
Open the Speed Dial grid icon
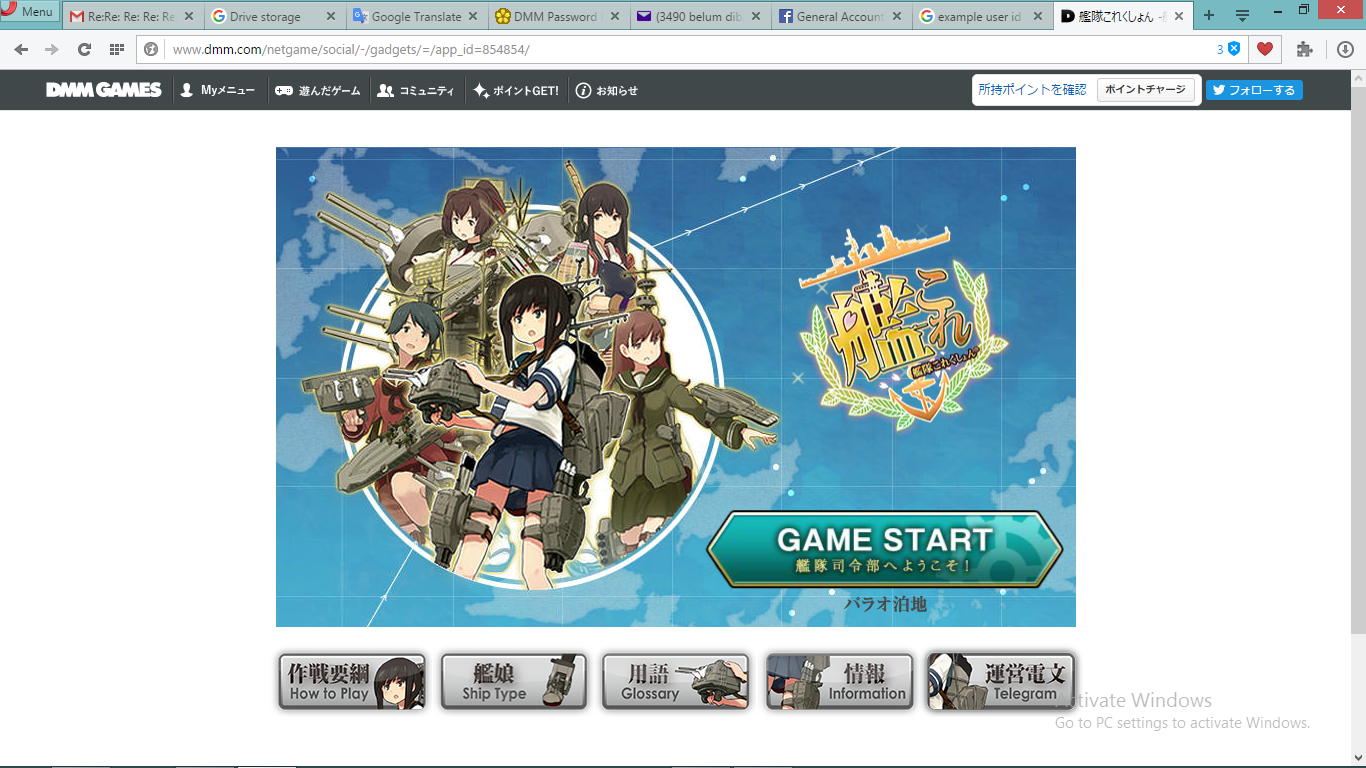click(x=117, y=49)
